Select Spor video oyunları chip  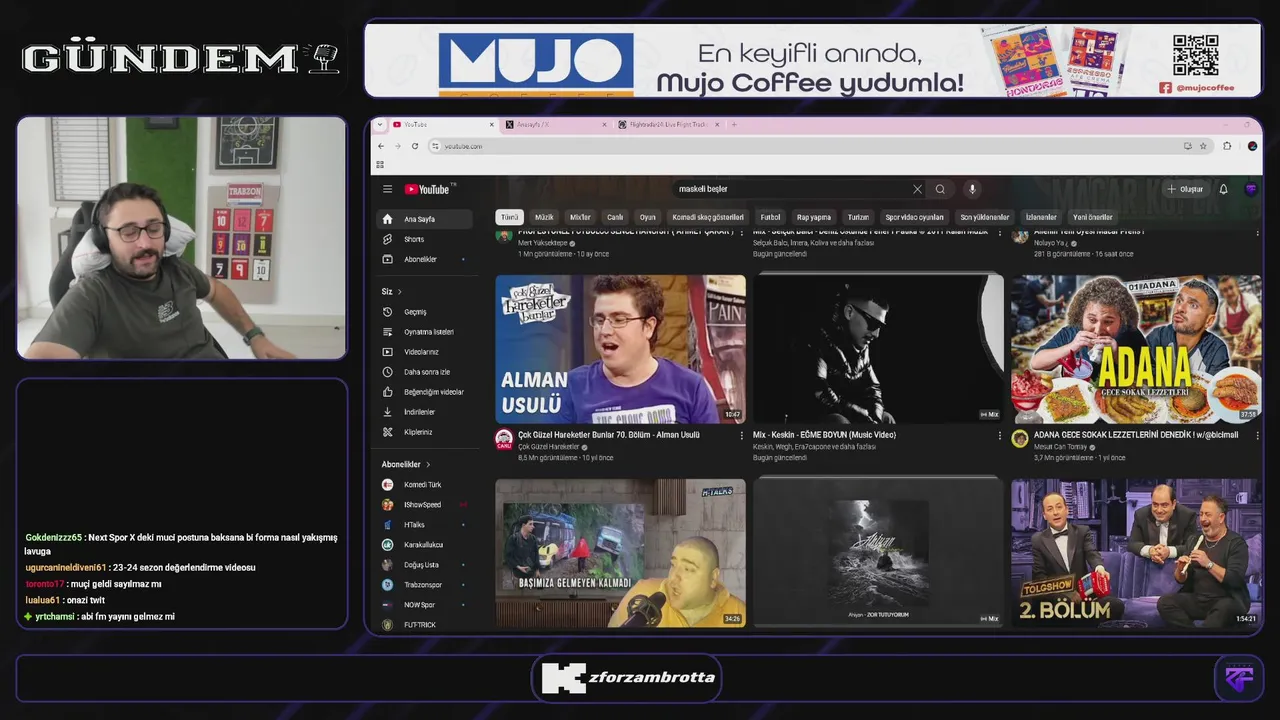tap(914, 217)
